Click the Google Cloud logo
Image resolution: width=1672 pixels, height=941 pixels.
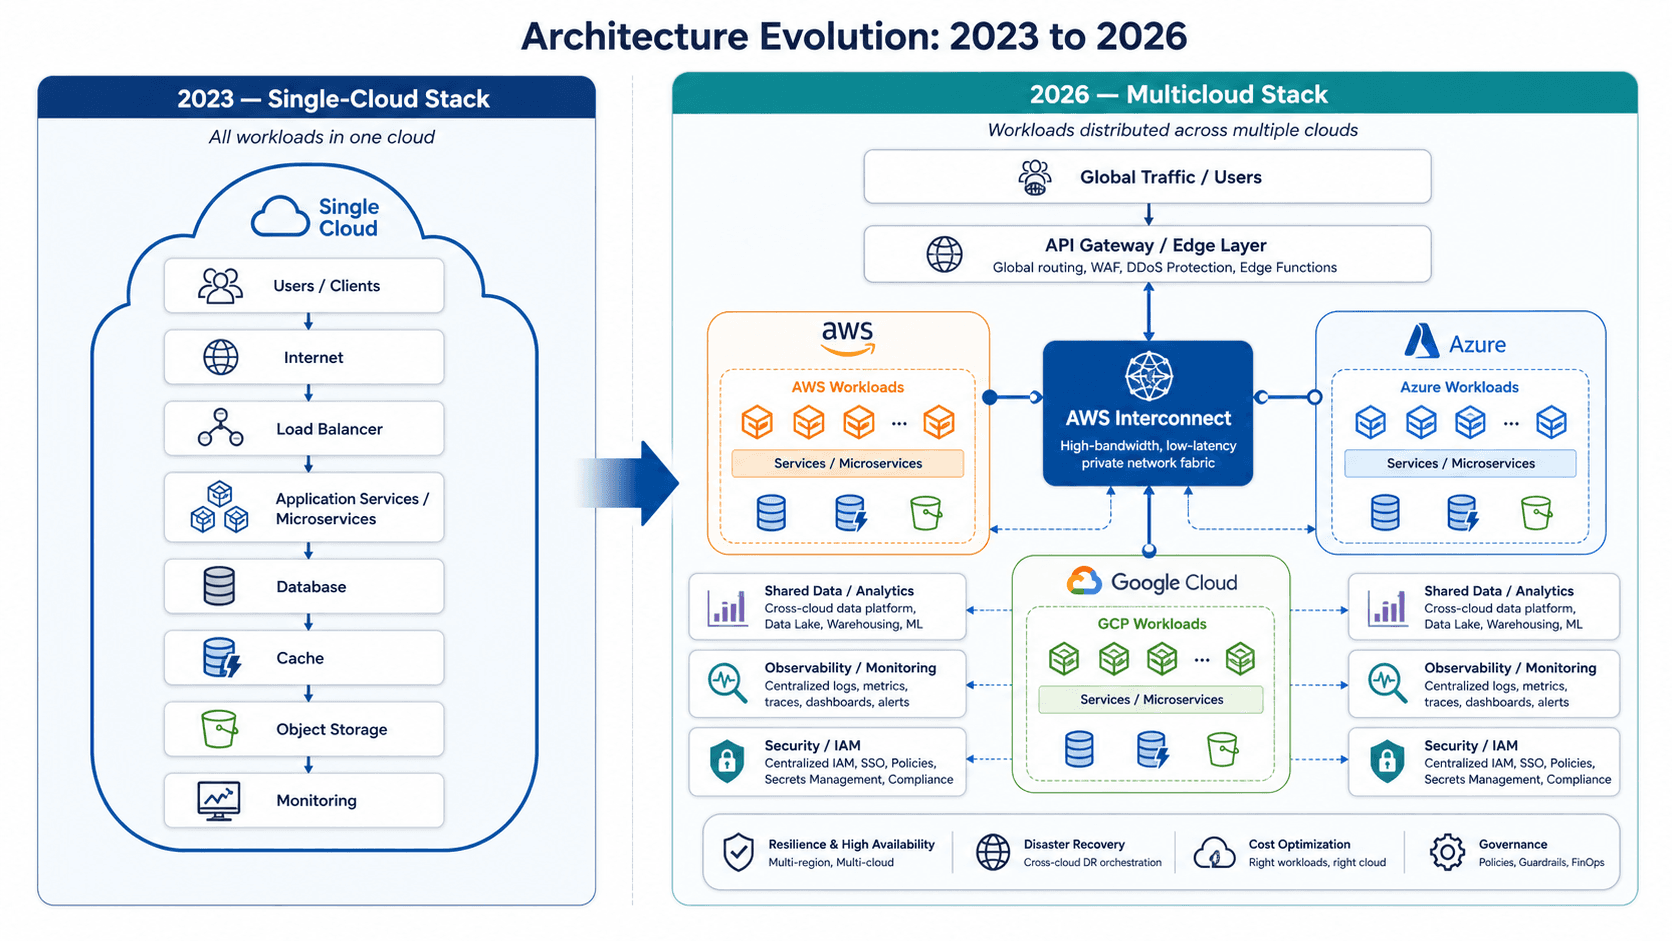pyautogui.click(x=1152, y=582)
